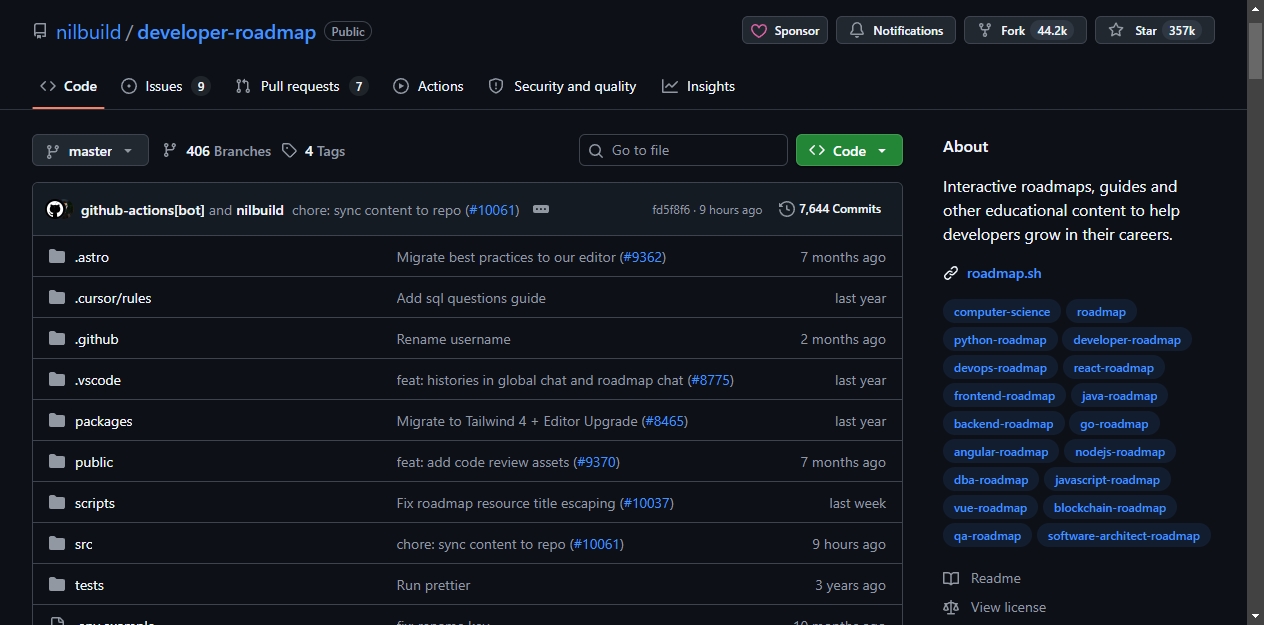Click the page vertical scrollbar thumb
Viewport: 1264px width, 625px height.
coord(1255,50)
